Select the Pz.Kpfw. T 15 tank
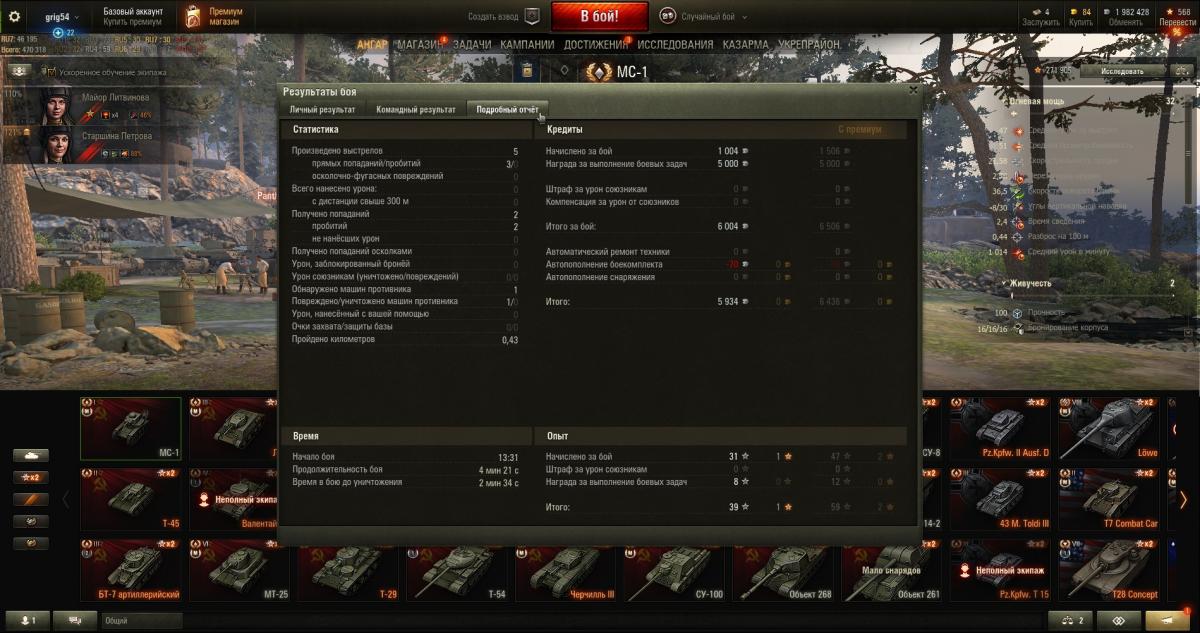 [1000, 570]
